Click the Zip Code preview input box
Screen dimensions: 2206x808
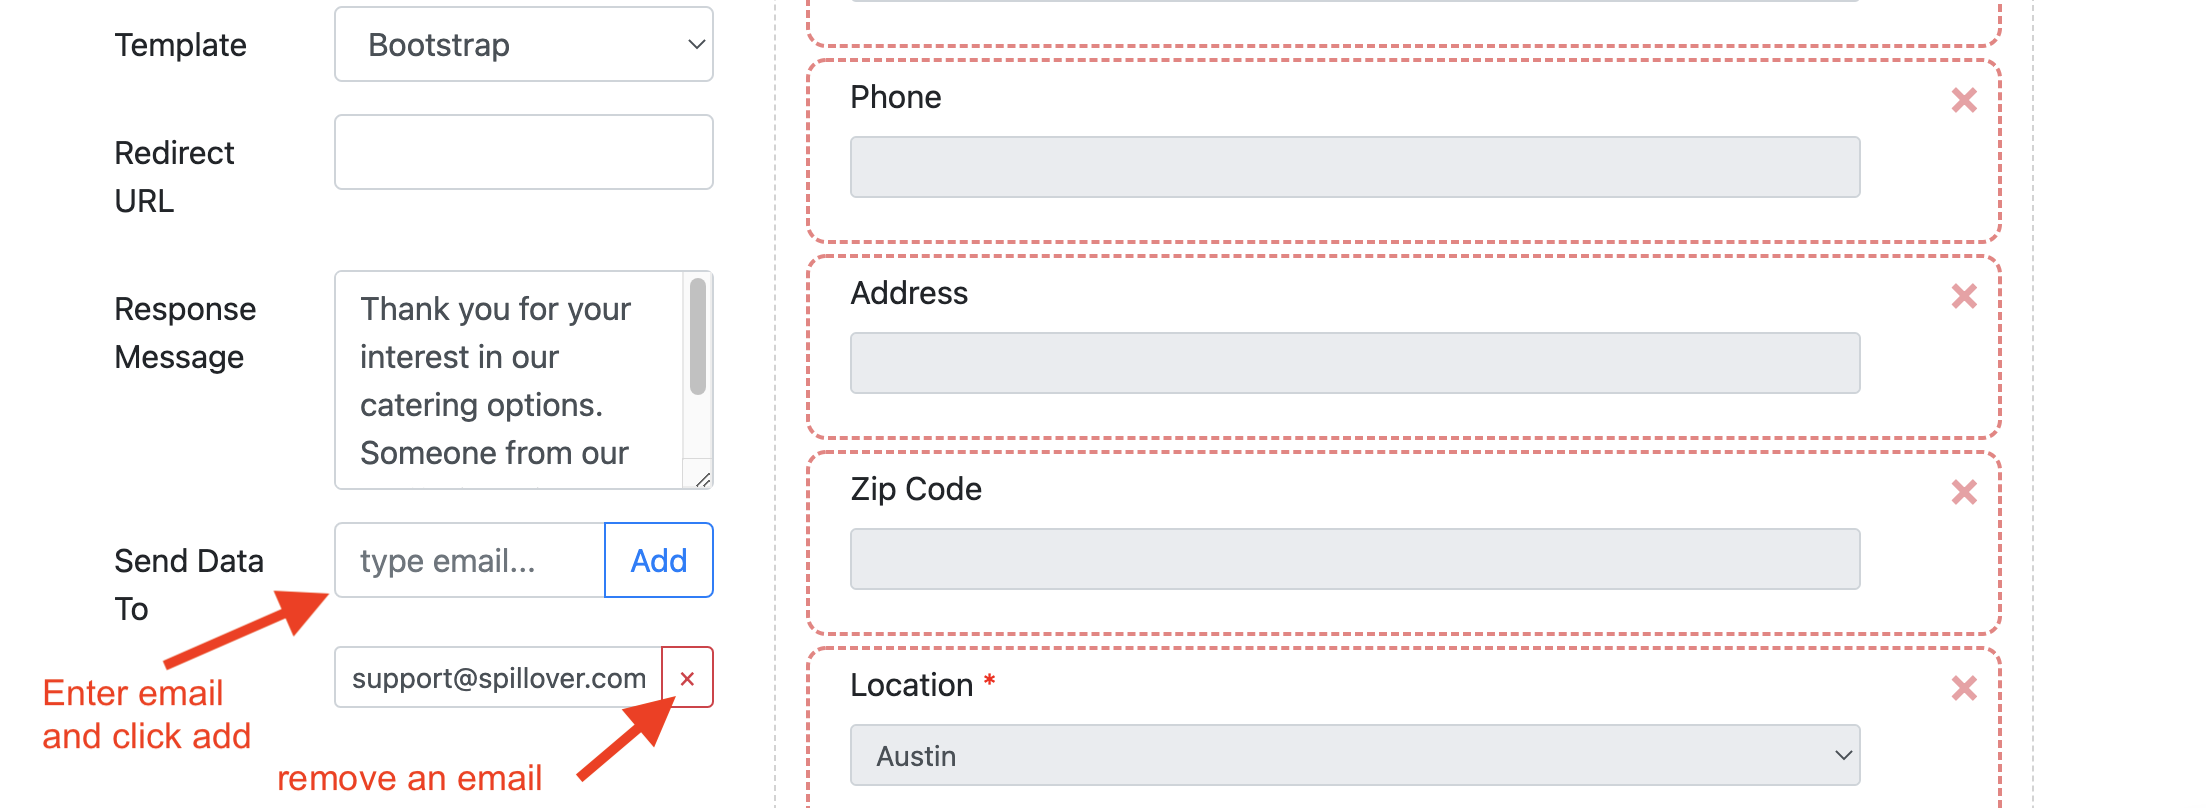(1355, 559)
